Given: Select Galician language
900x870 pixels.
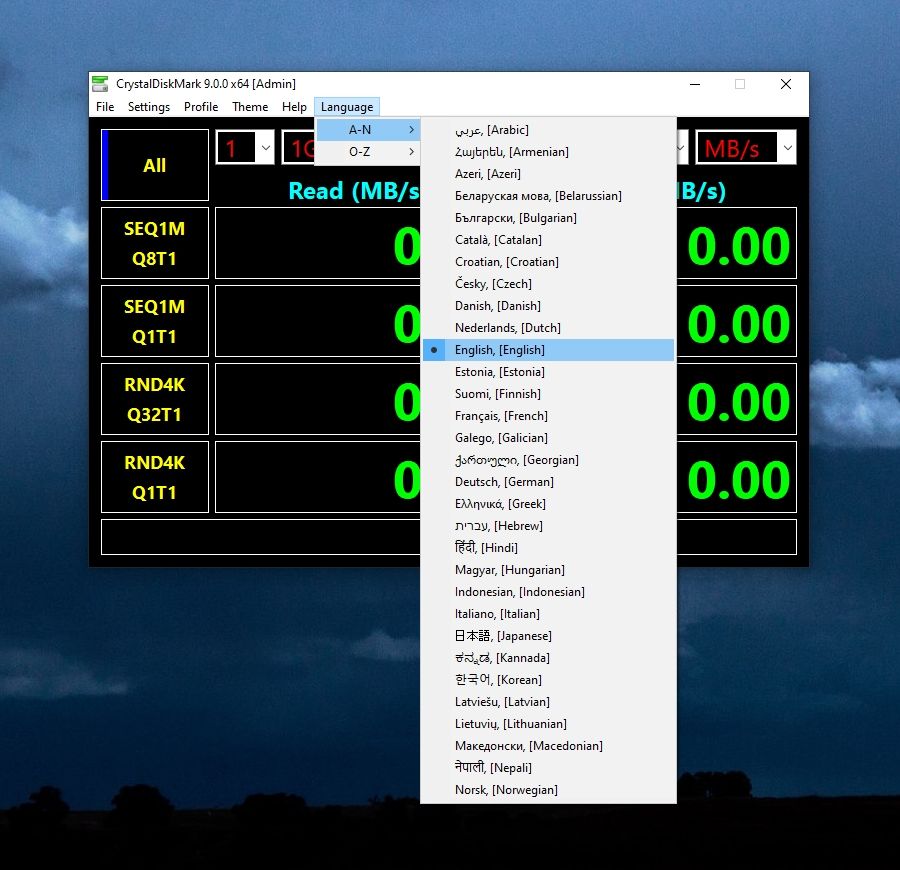Looking at the screenshot, I should (x=548, y=438).
